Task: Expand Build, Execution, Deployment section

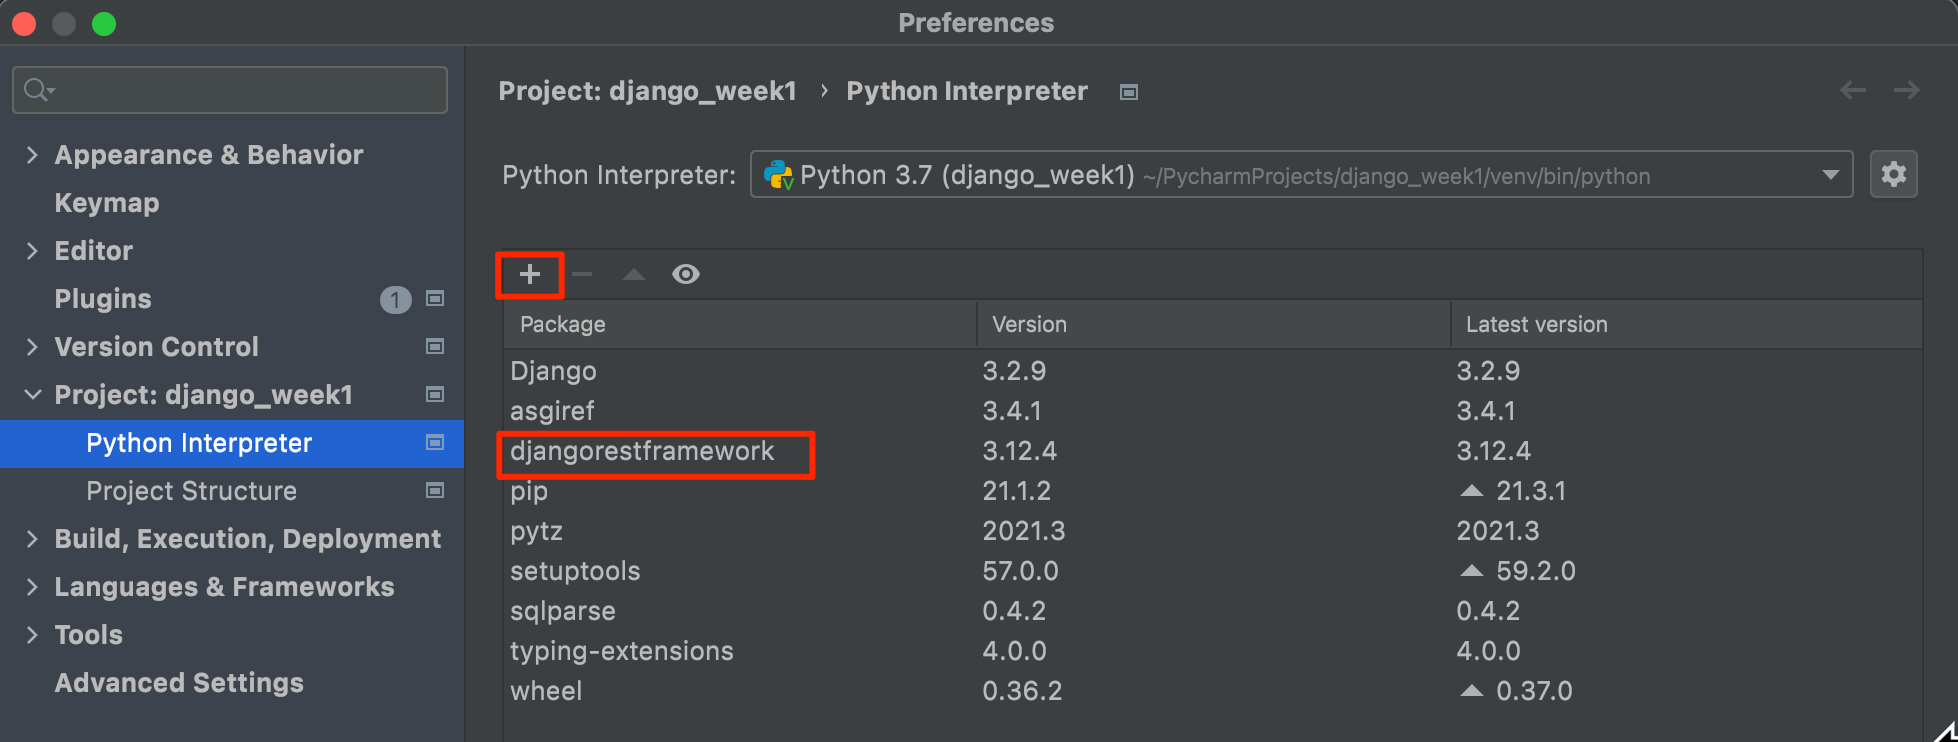Action: coord(32,538)
